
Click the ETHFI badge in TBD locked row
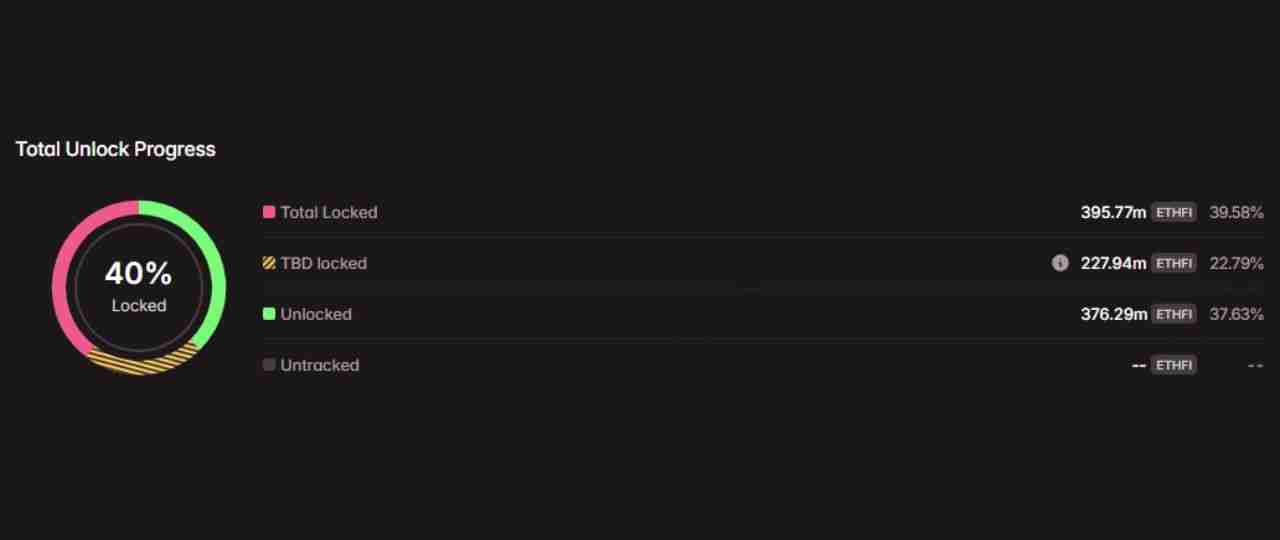1174,263
